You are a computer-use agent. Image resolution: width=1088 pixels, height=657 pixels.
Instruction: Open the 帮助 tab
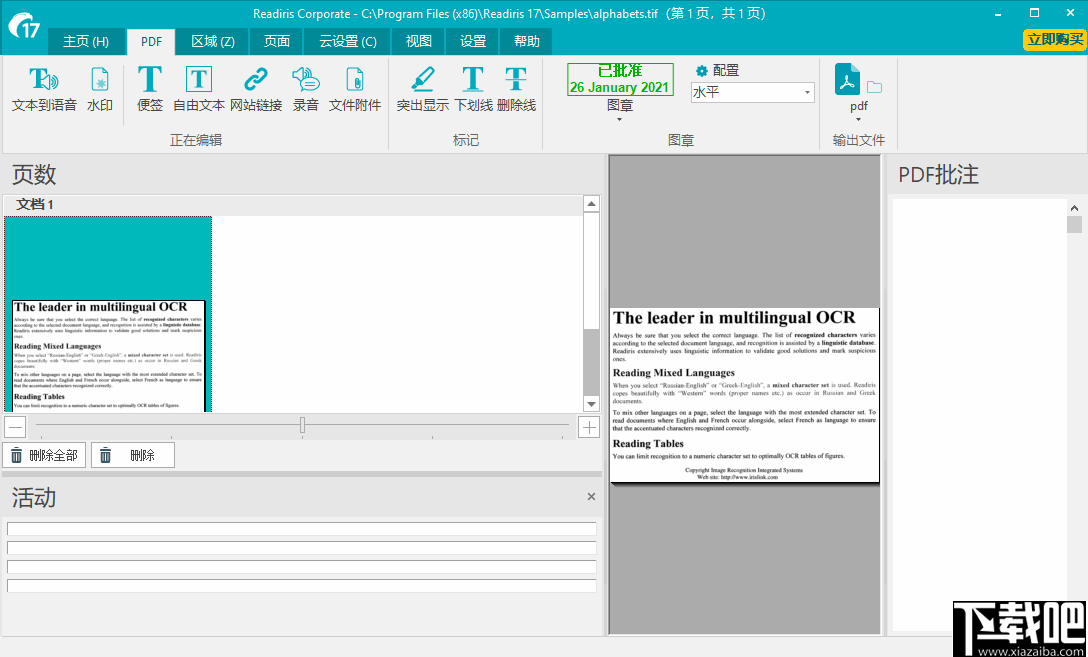click(x=527, y=42)
